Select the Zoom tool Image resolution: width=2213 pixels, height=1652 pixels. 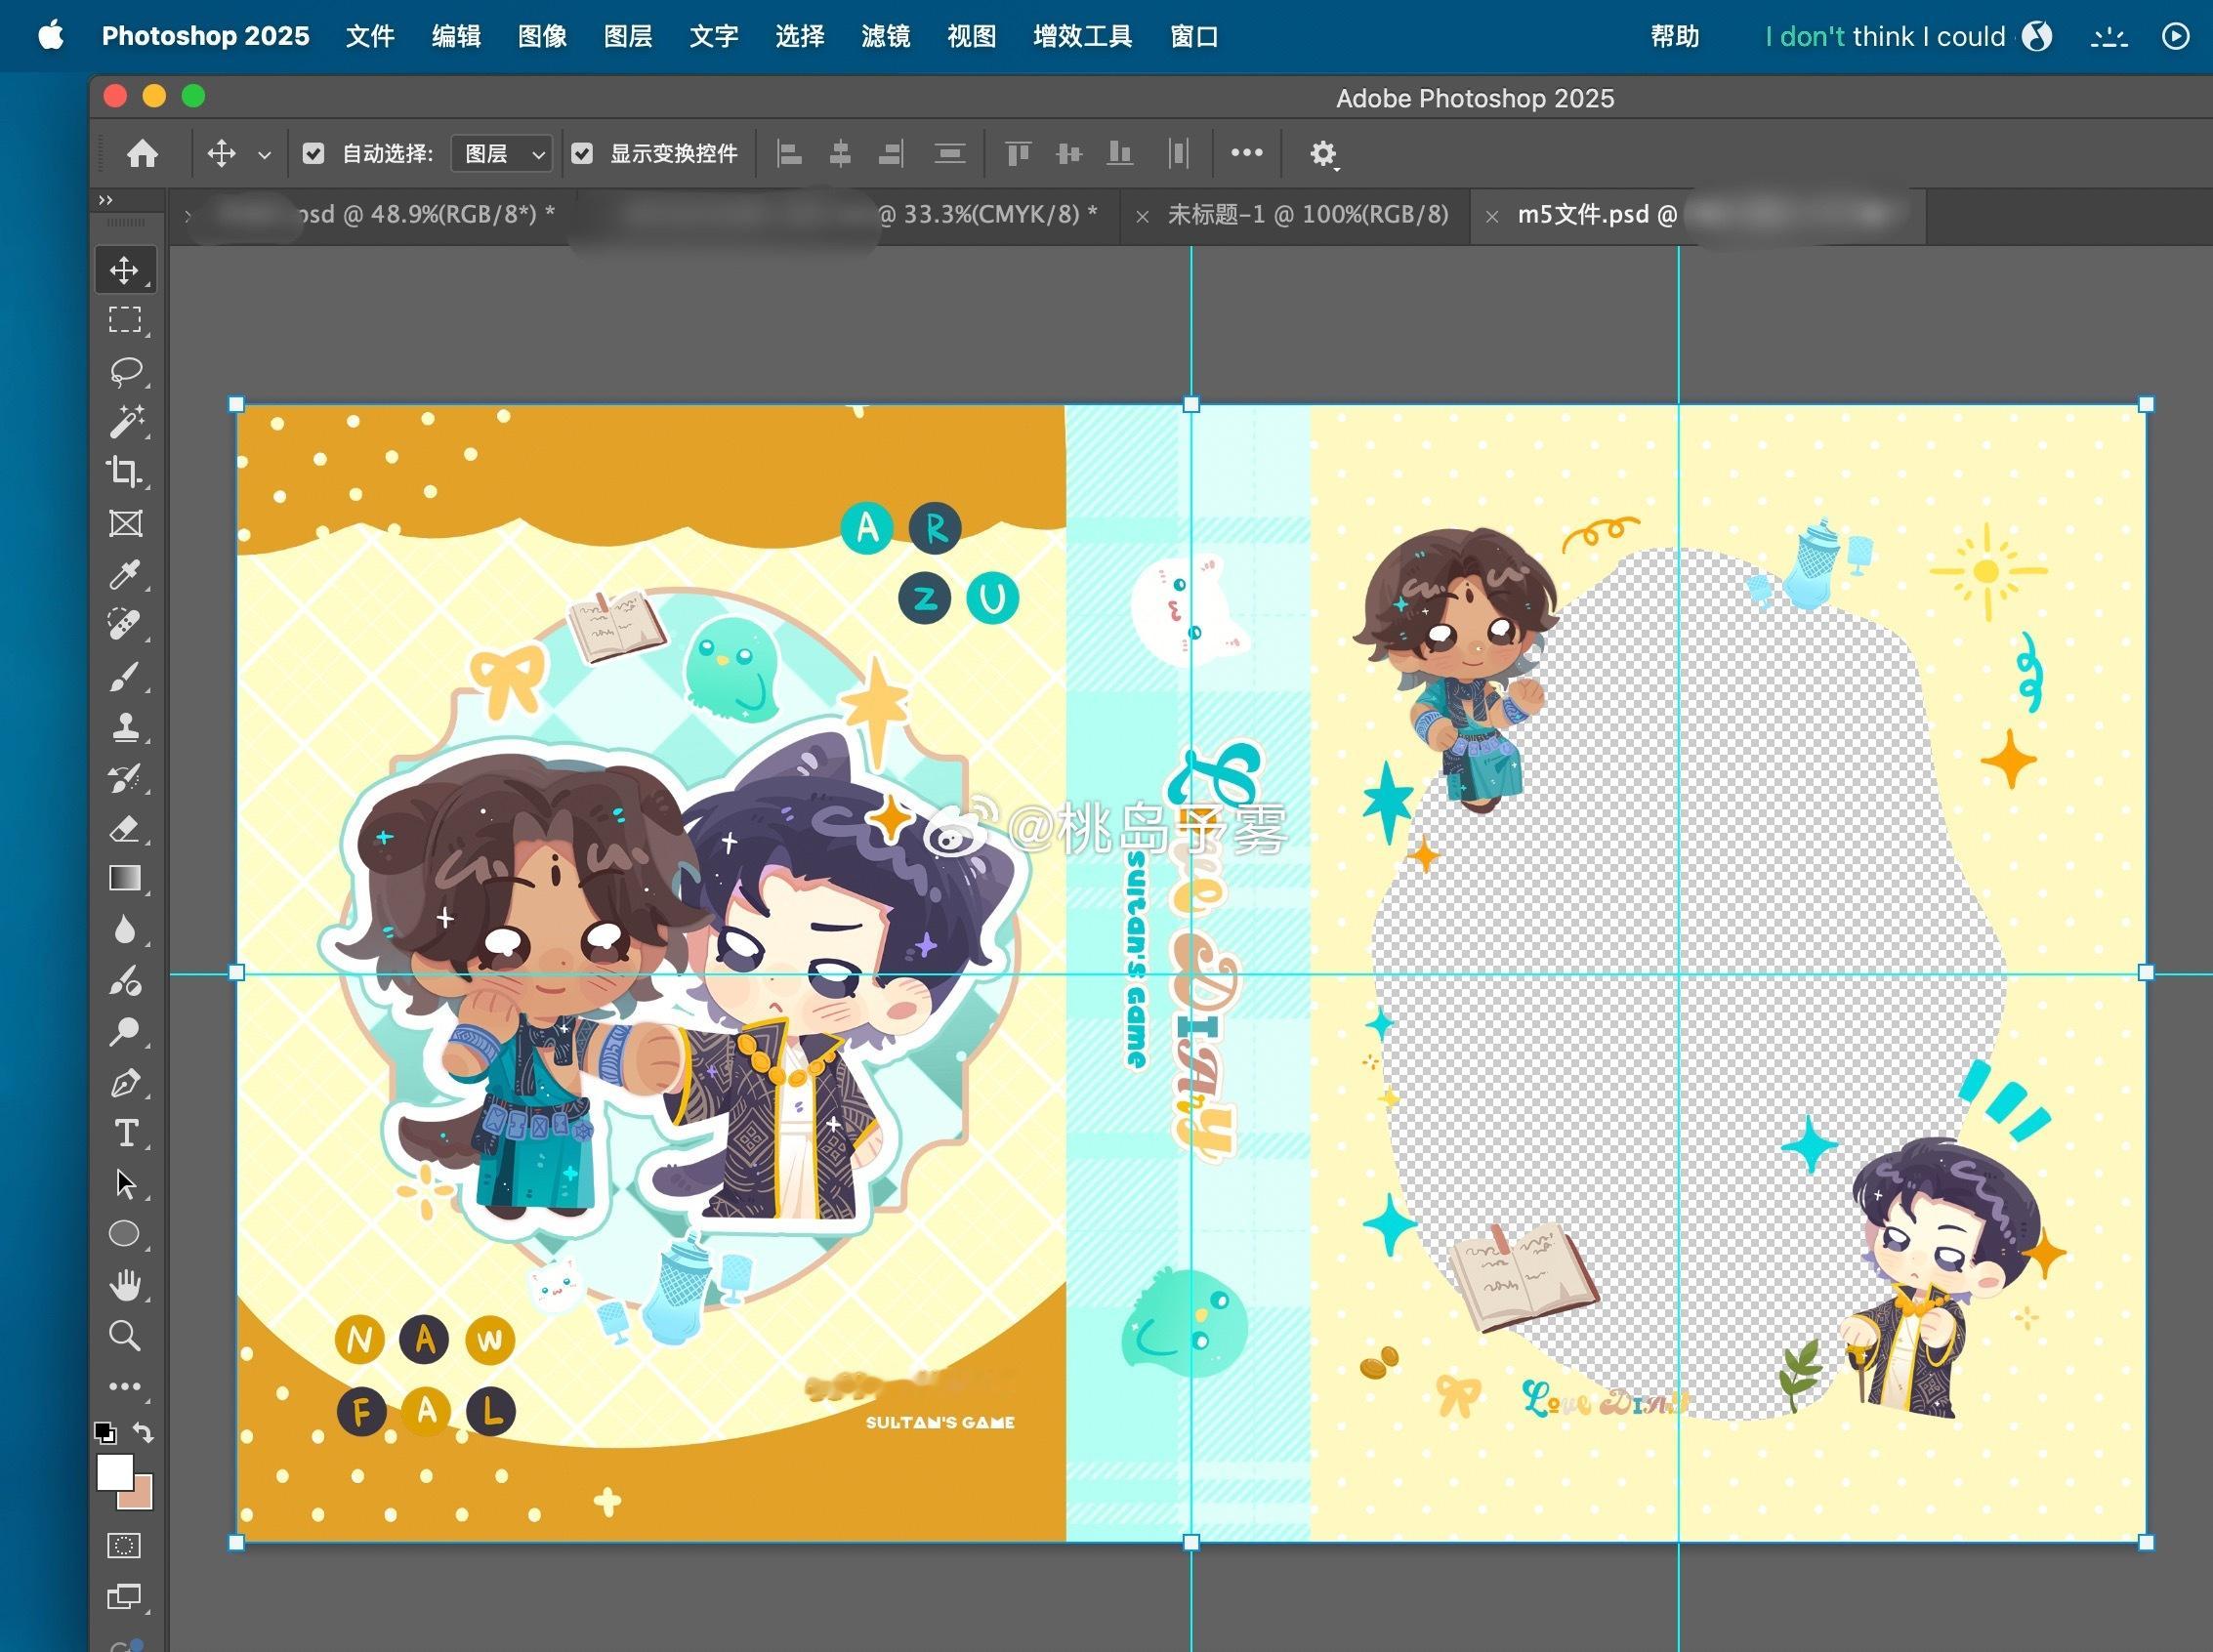(124, 1336)
